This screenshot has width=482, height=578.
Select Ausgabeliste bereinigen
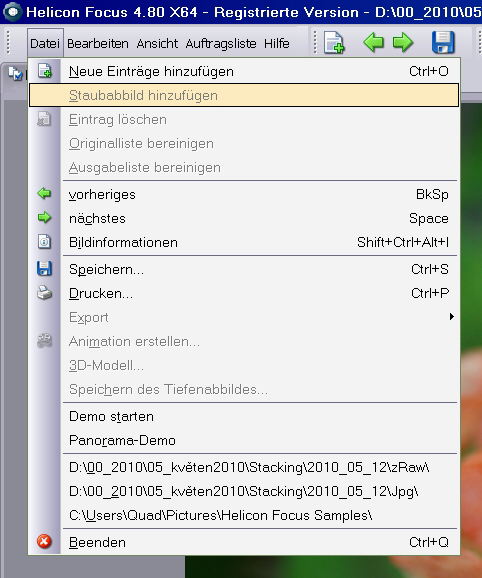[244, 167]
